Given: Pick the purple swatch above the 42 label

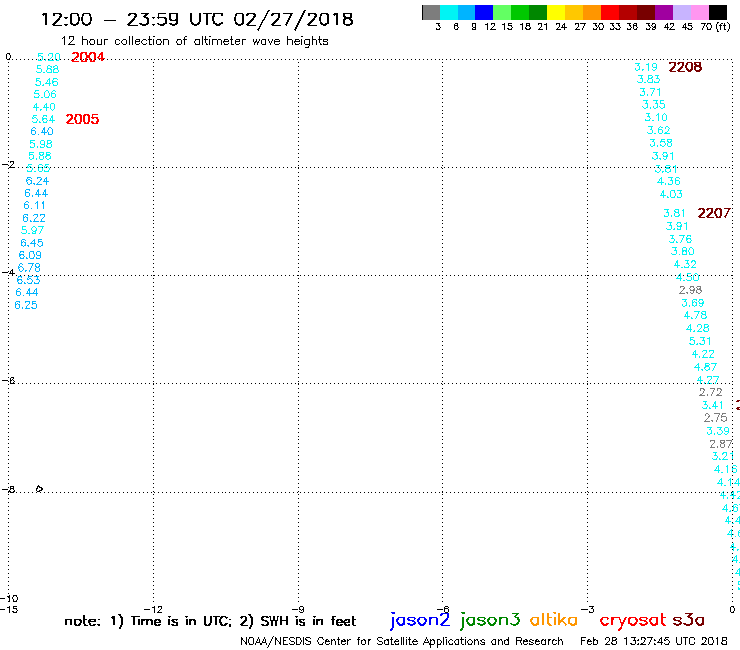Looking at the screenshot, I should click(x=664, y=12).
